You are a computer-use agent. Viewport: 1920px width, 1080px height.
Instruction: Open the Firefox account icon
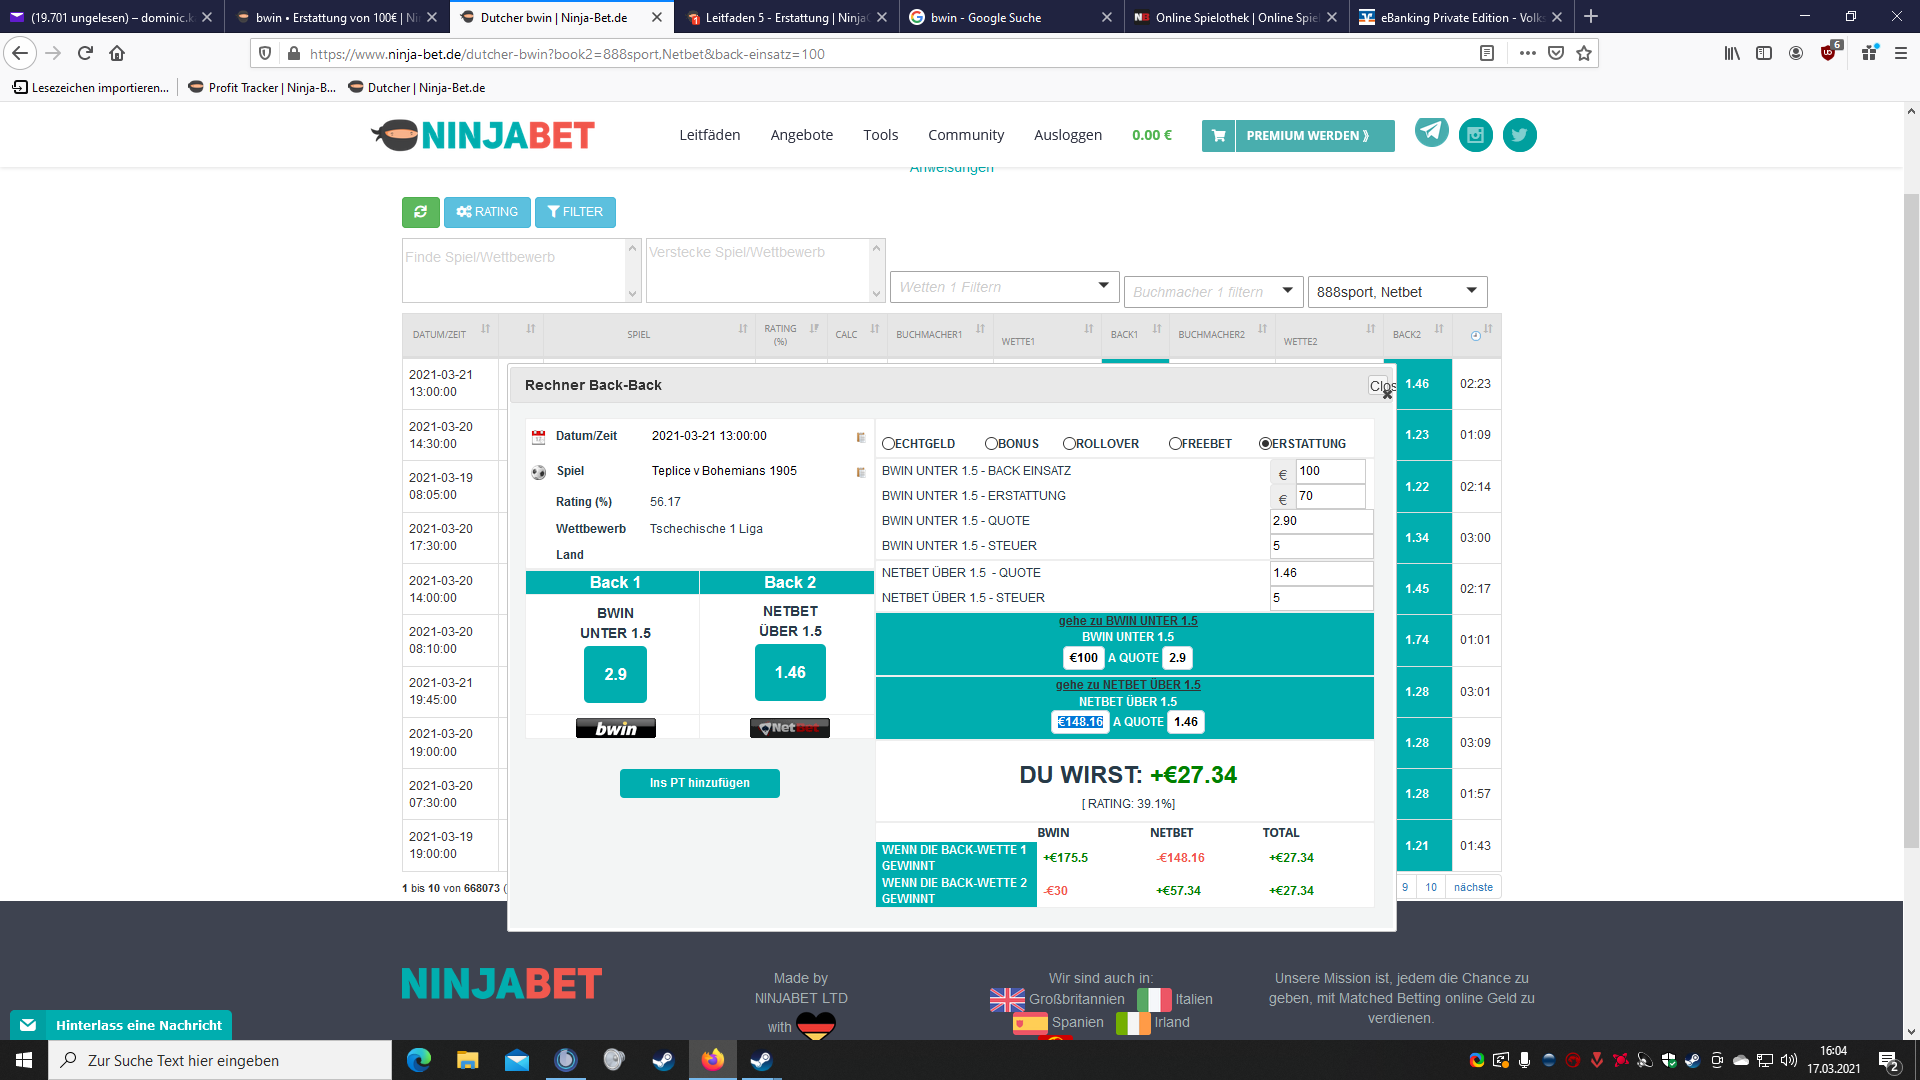[x=1796, y=54]
